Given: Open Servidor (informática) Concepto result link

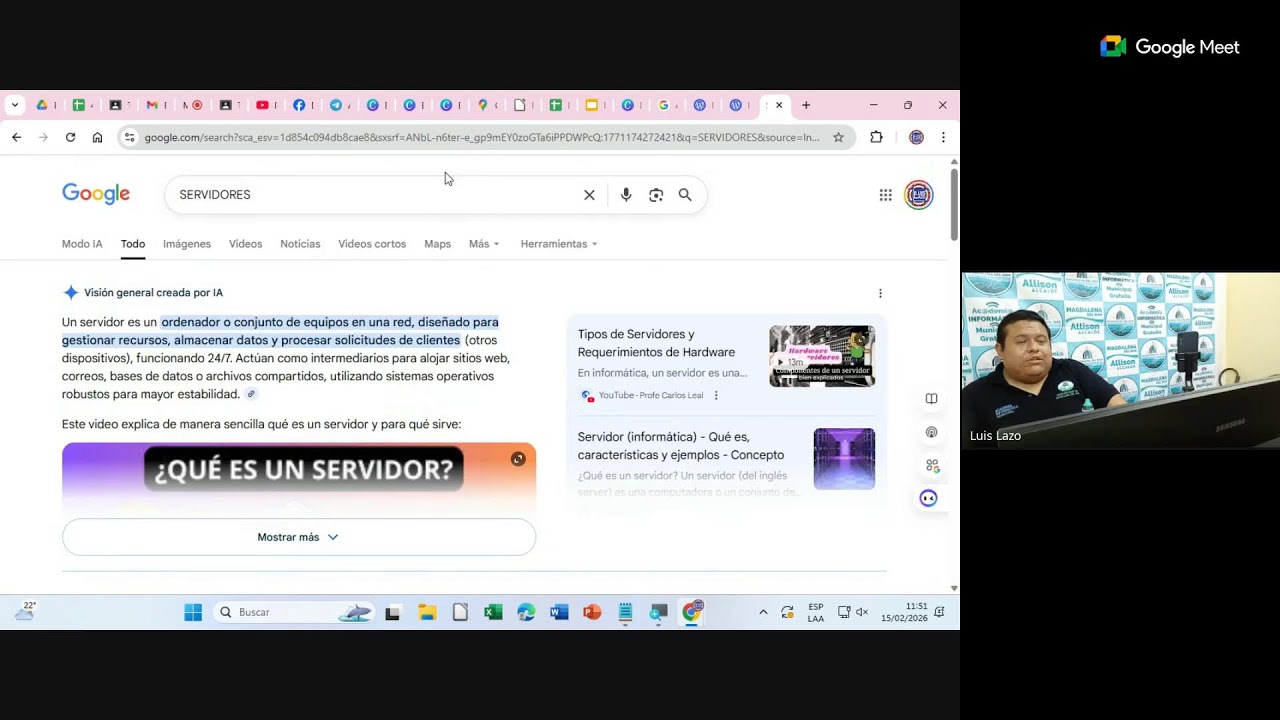Looking at the screenshot, I should coord(681,445).
